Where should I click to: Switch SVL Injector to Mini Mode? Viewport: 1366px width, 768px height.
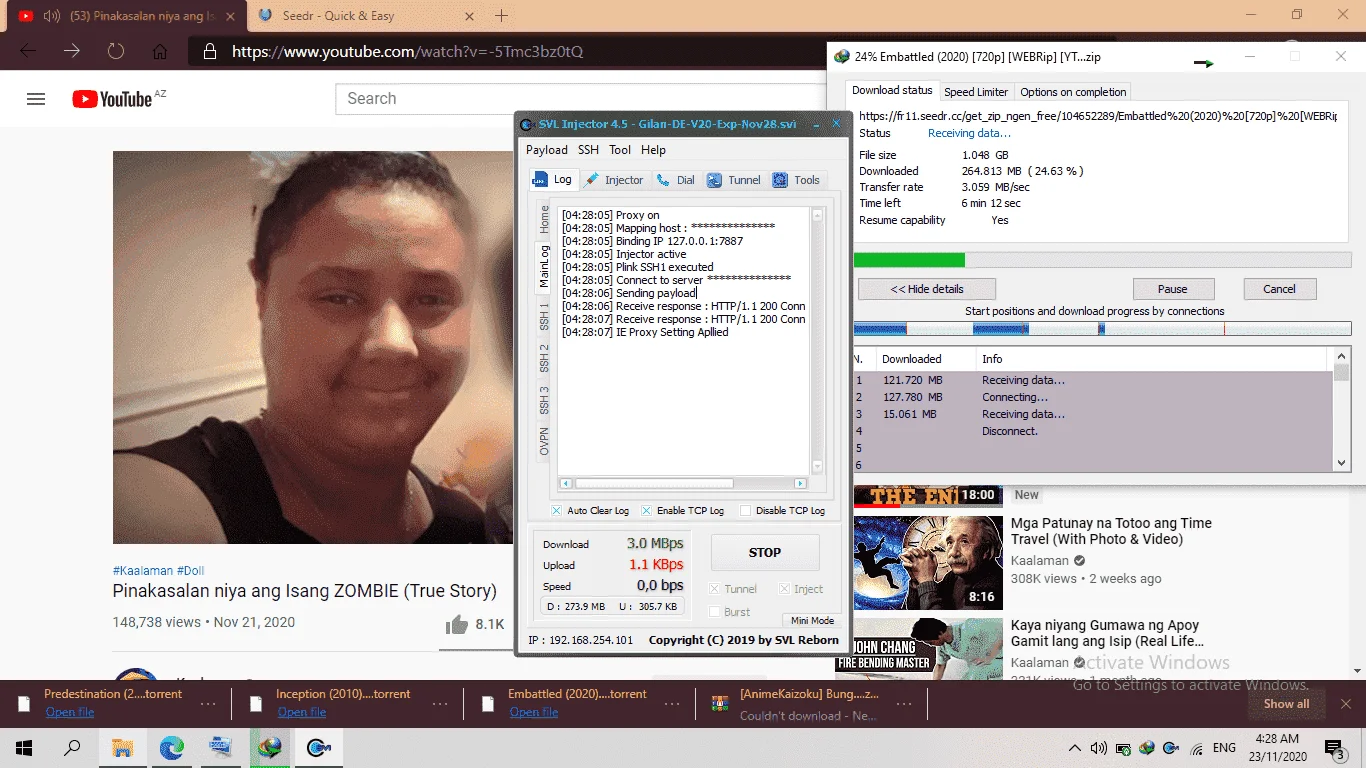click(812, 621)
